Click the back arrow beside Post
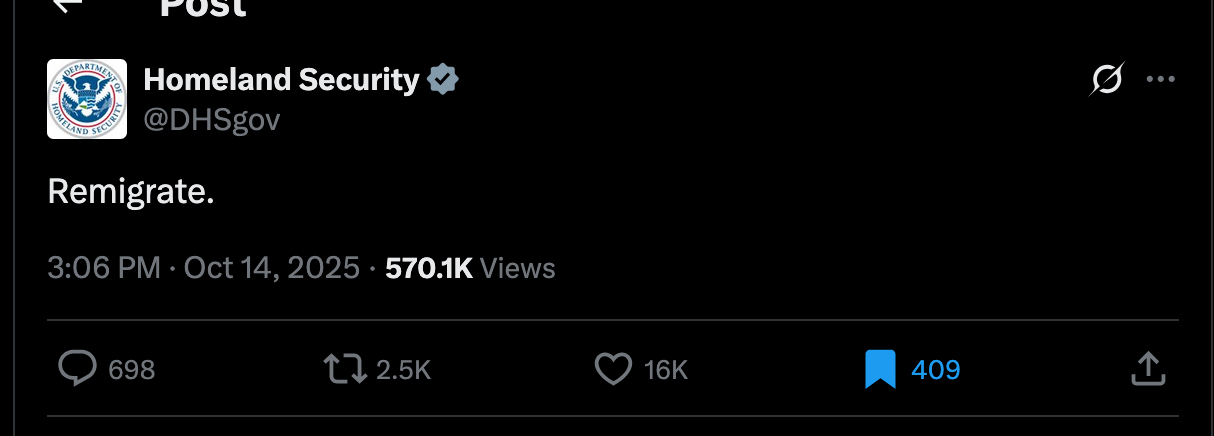Screen dimensions: 1214x436 66,6
